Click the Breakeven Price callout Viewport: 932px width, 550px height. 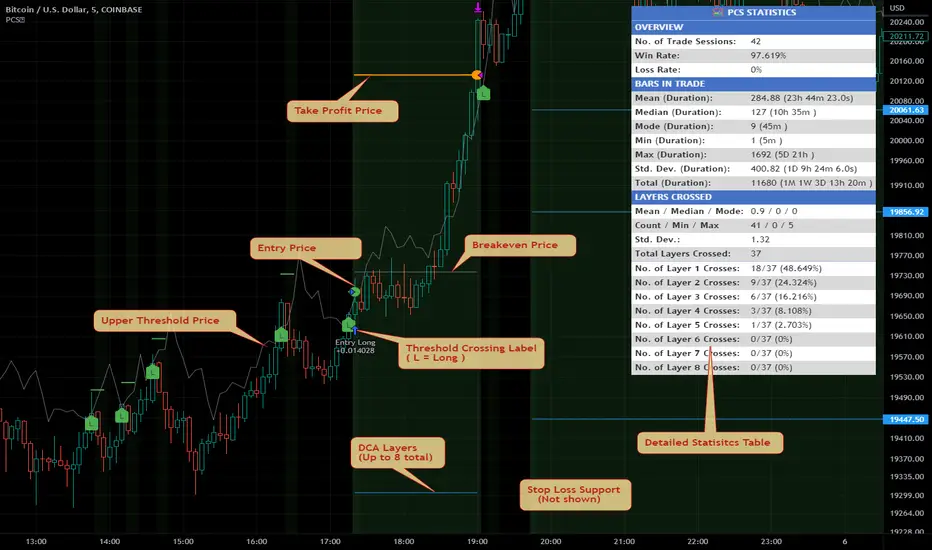(519, 245)
